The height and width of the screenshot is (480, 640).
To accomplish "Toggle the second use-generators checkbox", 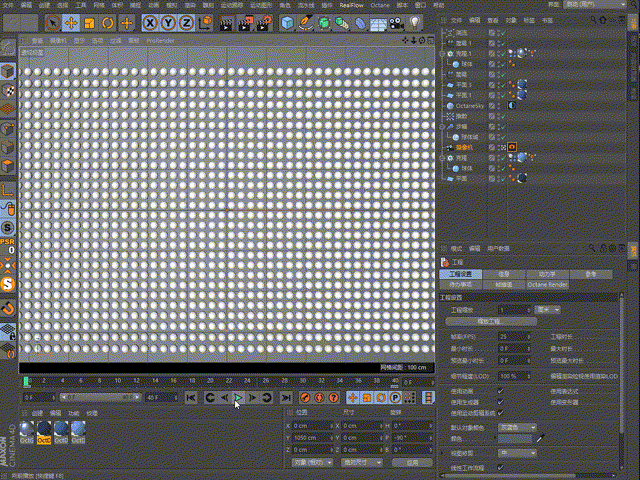I will (x=500, y=402).
